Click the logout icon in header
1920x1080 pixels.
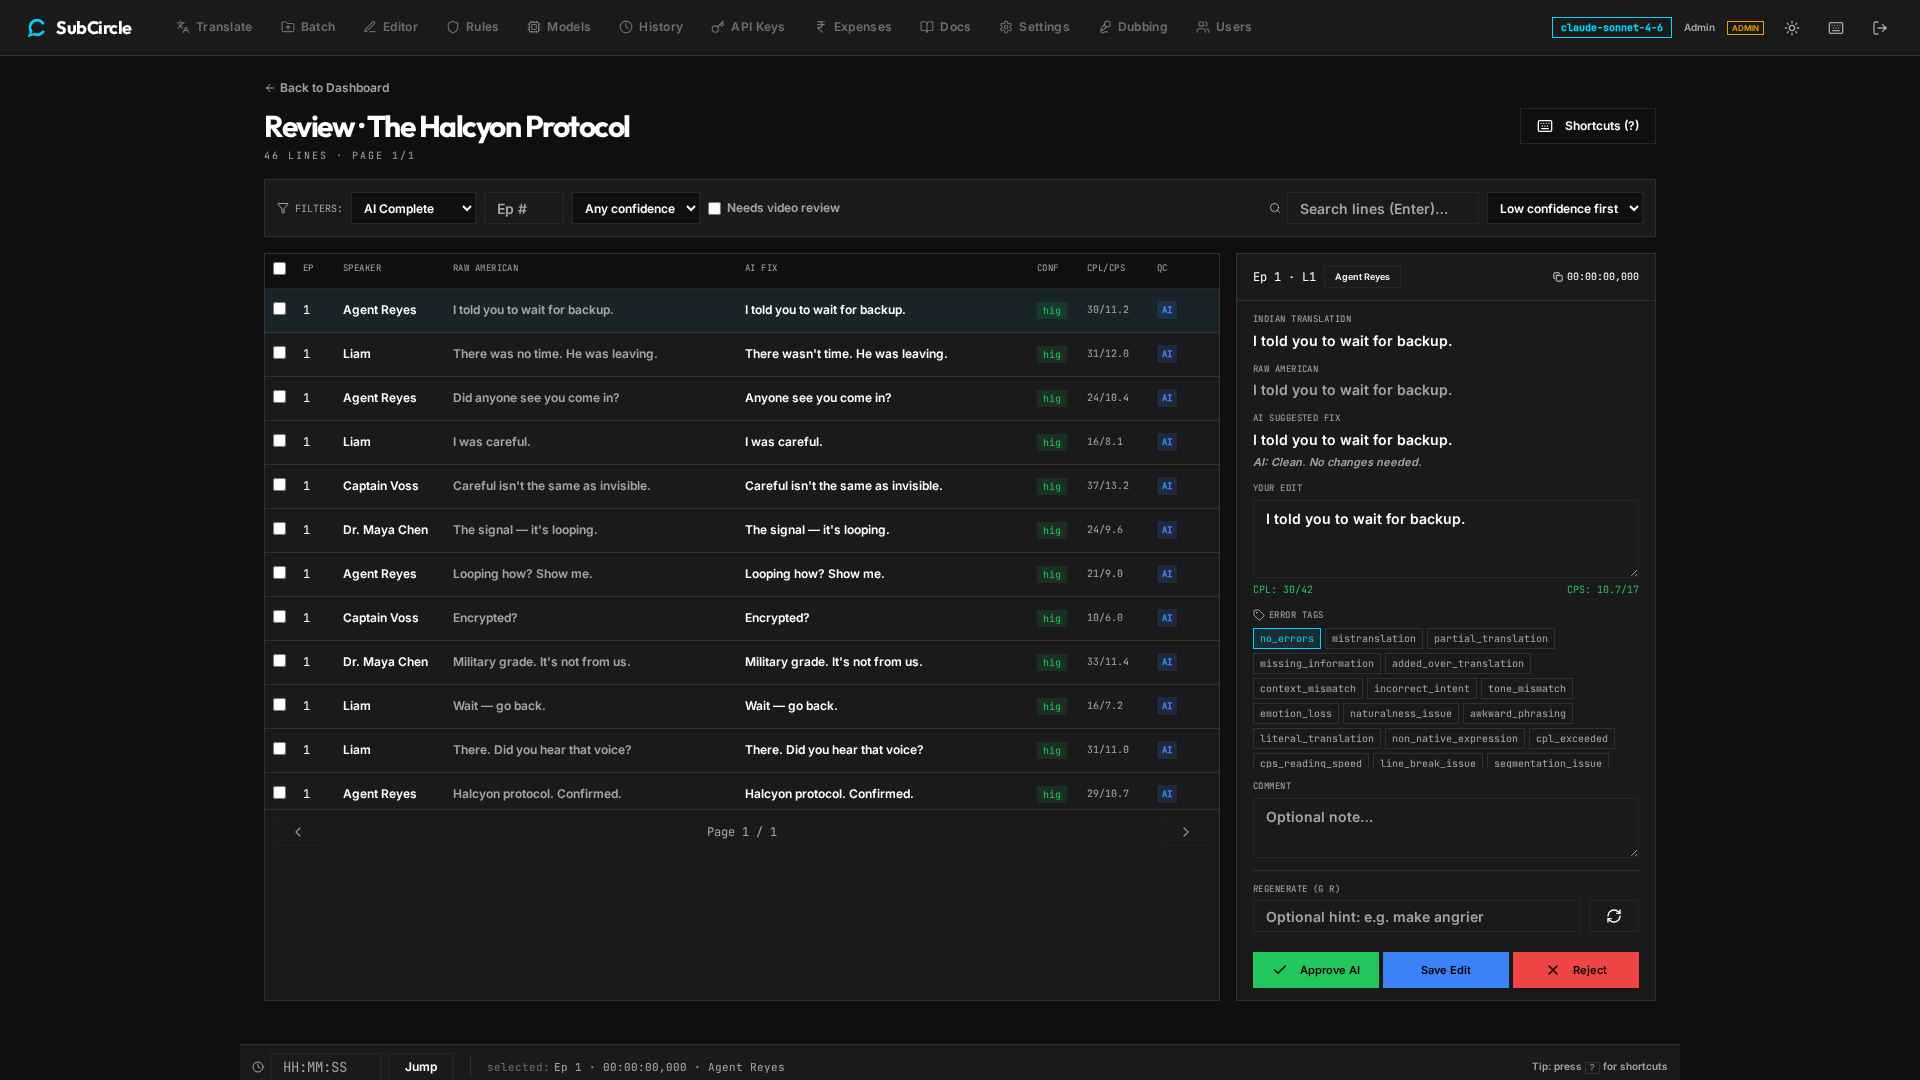tap(1880, 28)
